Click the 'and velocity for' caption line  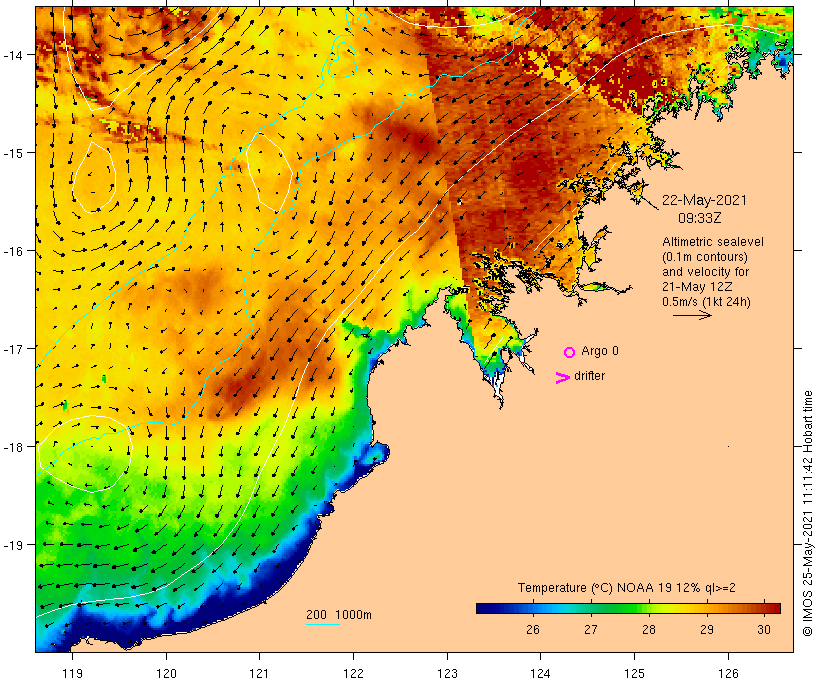[705, 272]
